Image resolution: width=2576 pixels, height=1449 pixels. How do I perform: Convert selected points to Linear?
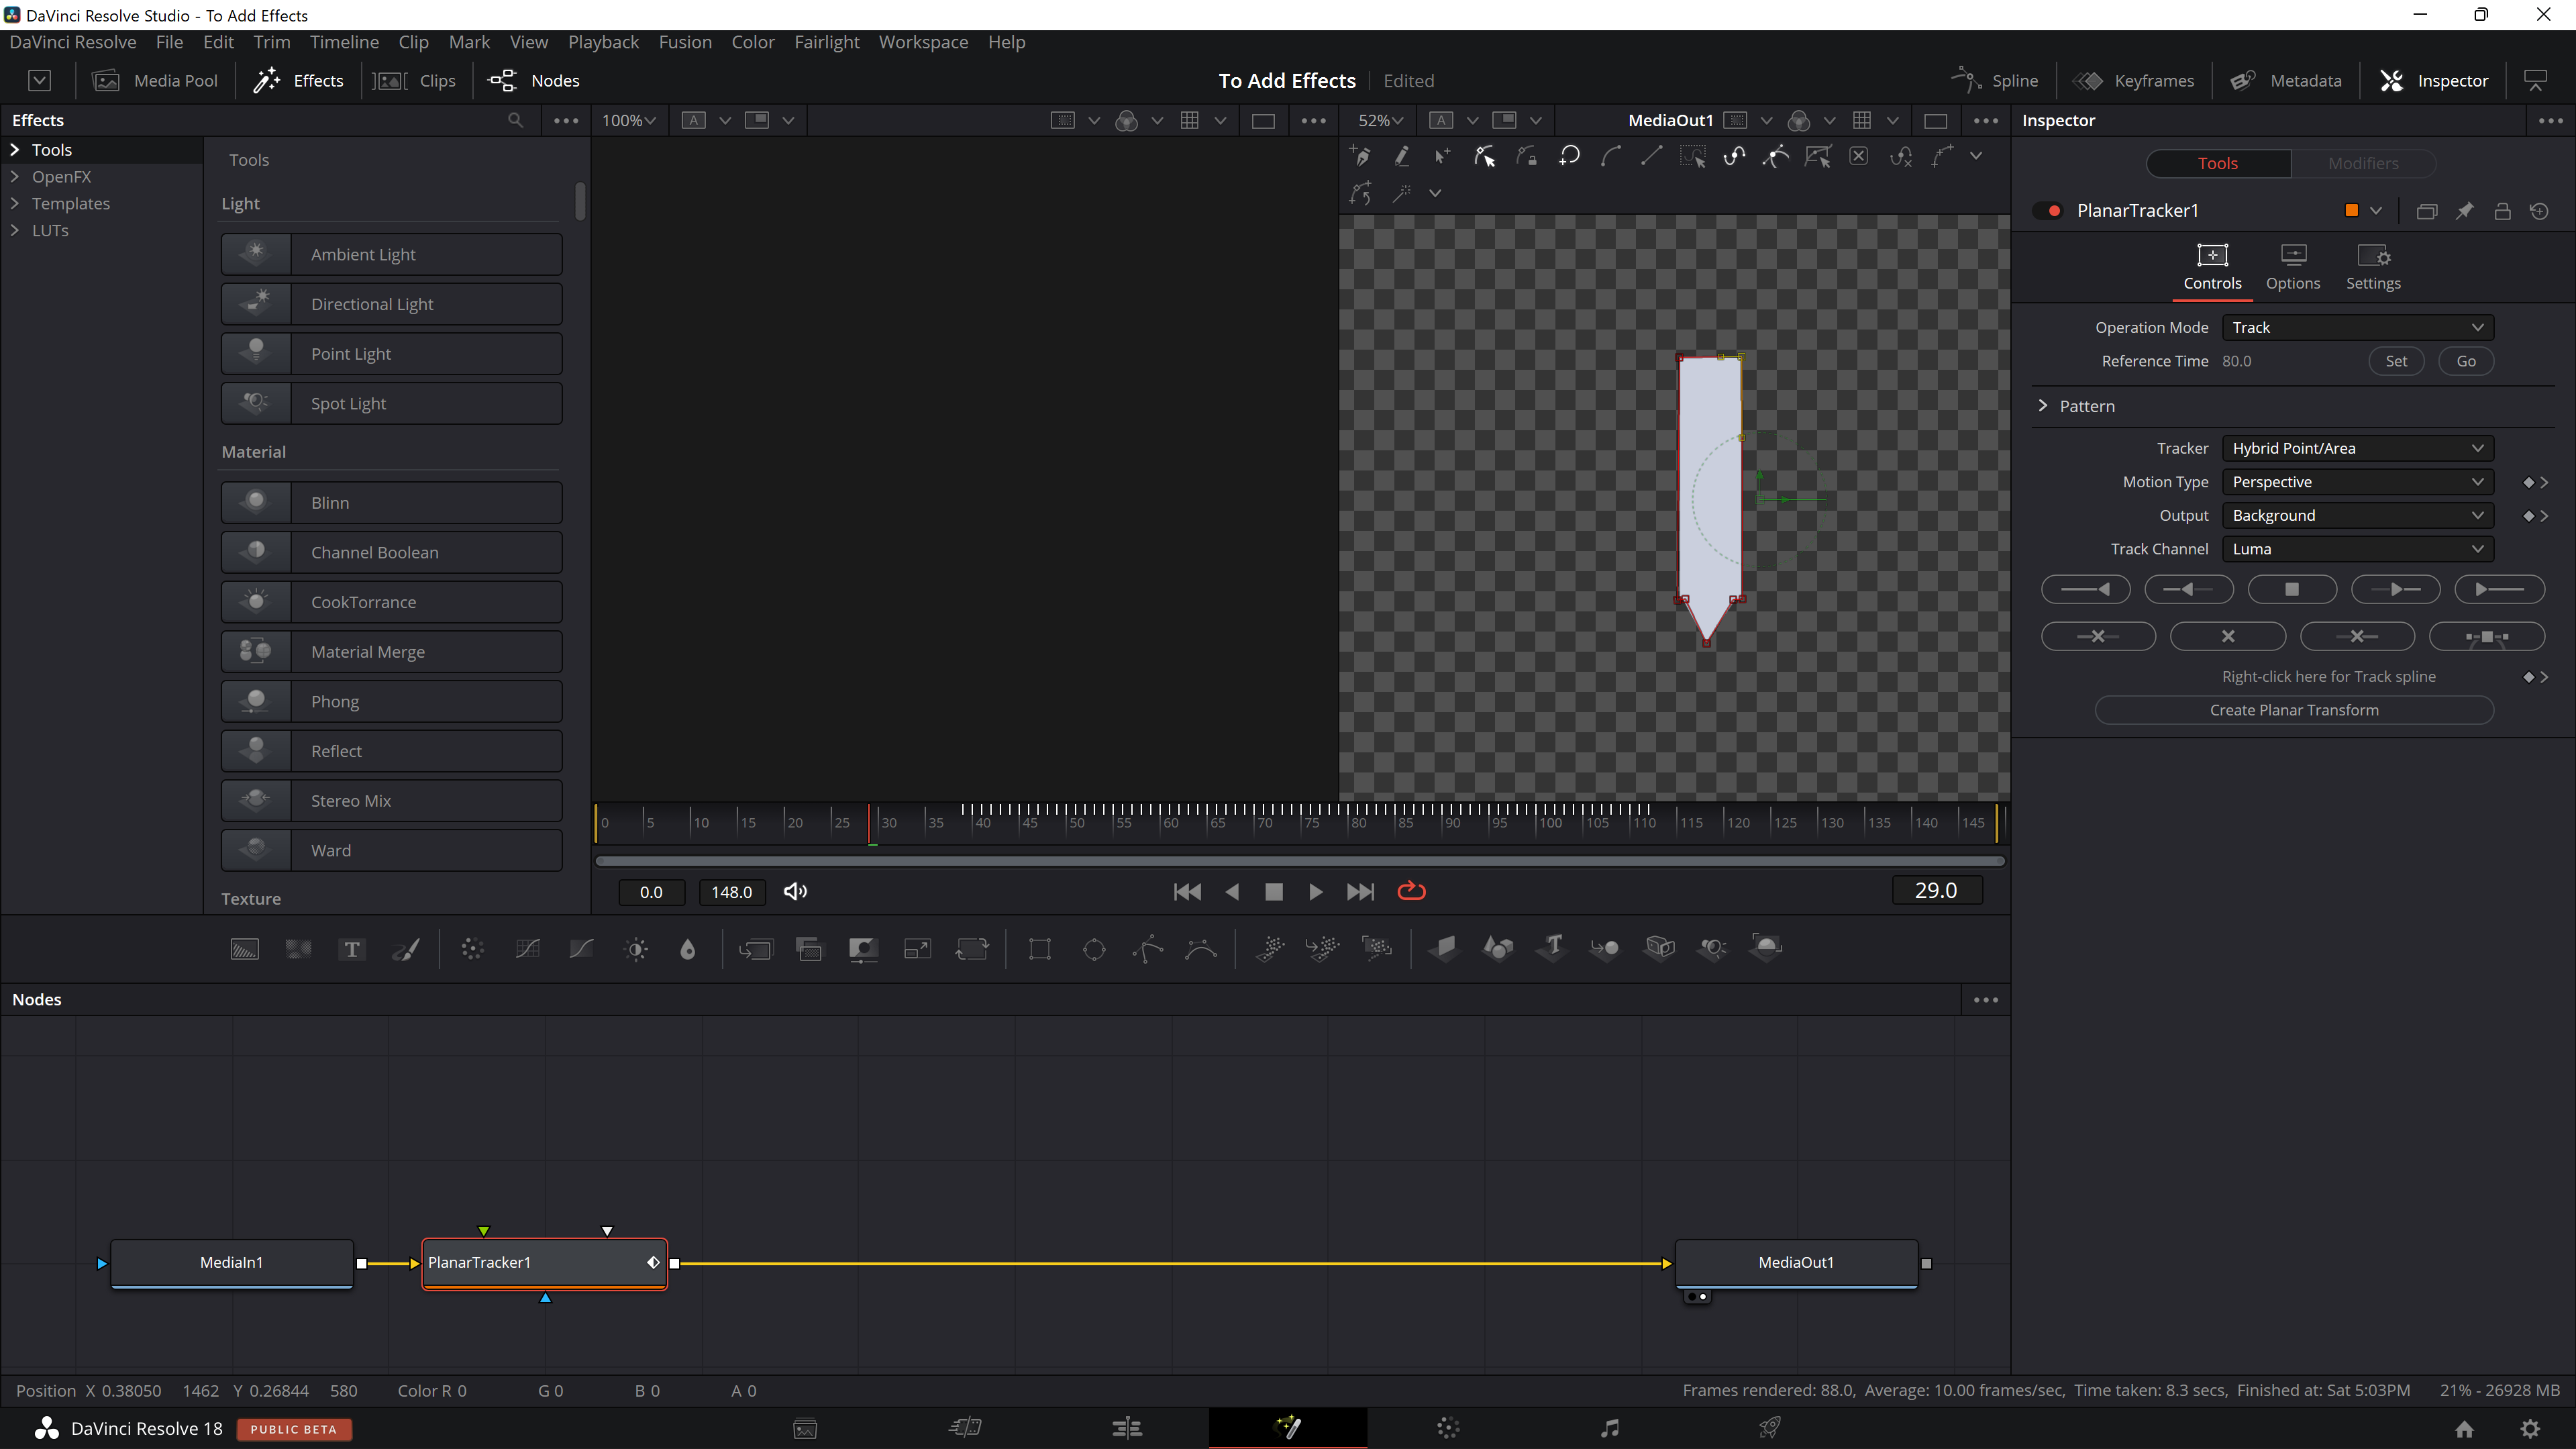1652,156
